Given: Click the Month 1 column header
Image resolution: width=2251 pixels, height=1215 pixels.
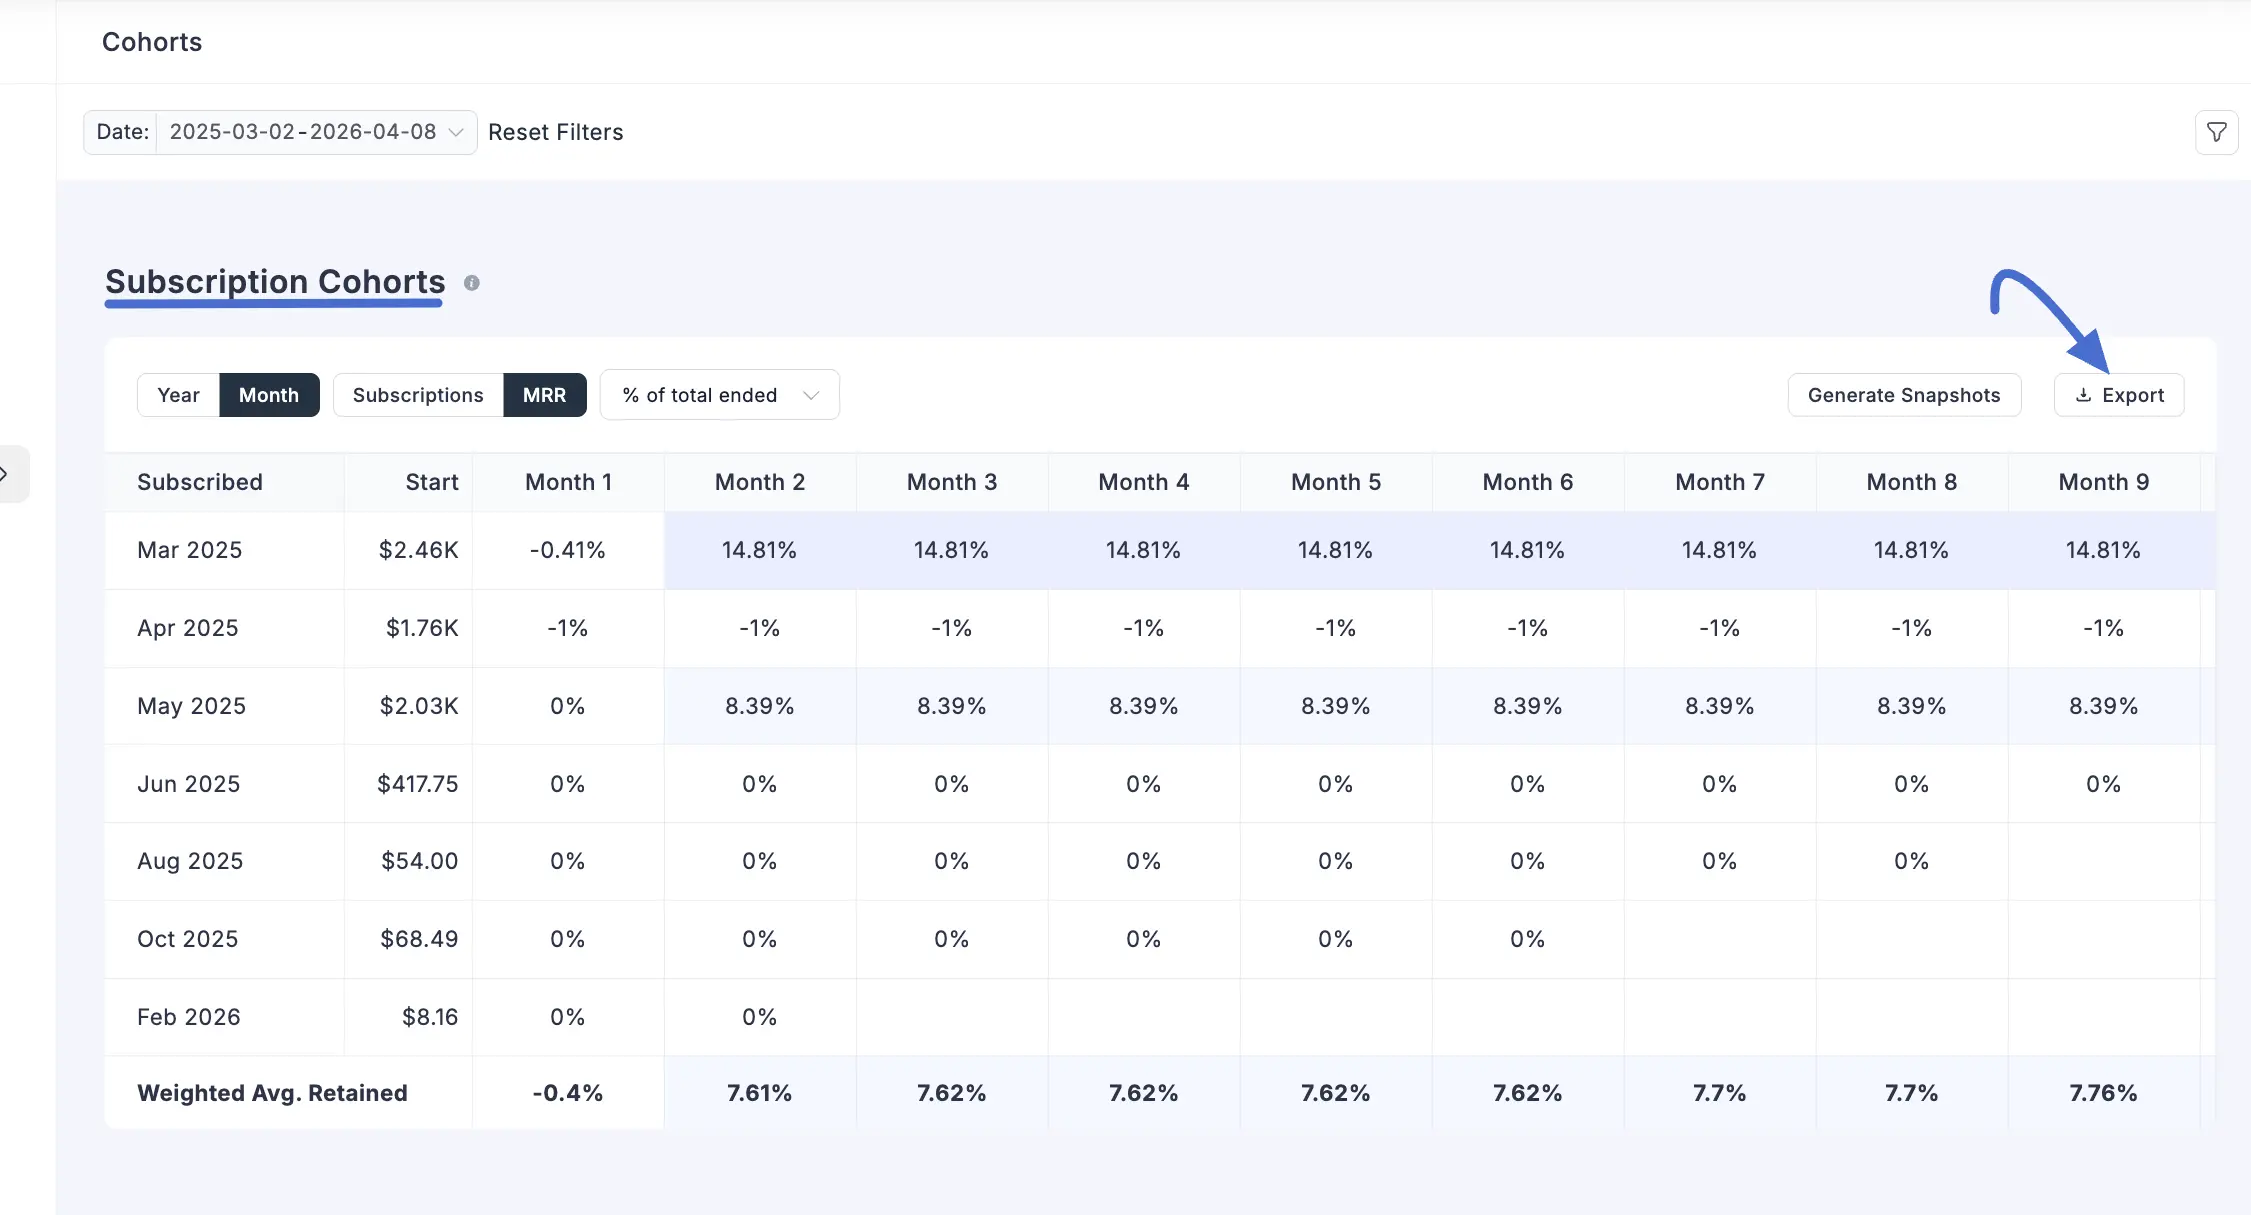Looking at the screenshot, I should coord(568,482).
